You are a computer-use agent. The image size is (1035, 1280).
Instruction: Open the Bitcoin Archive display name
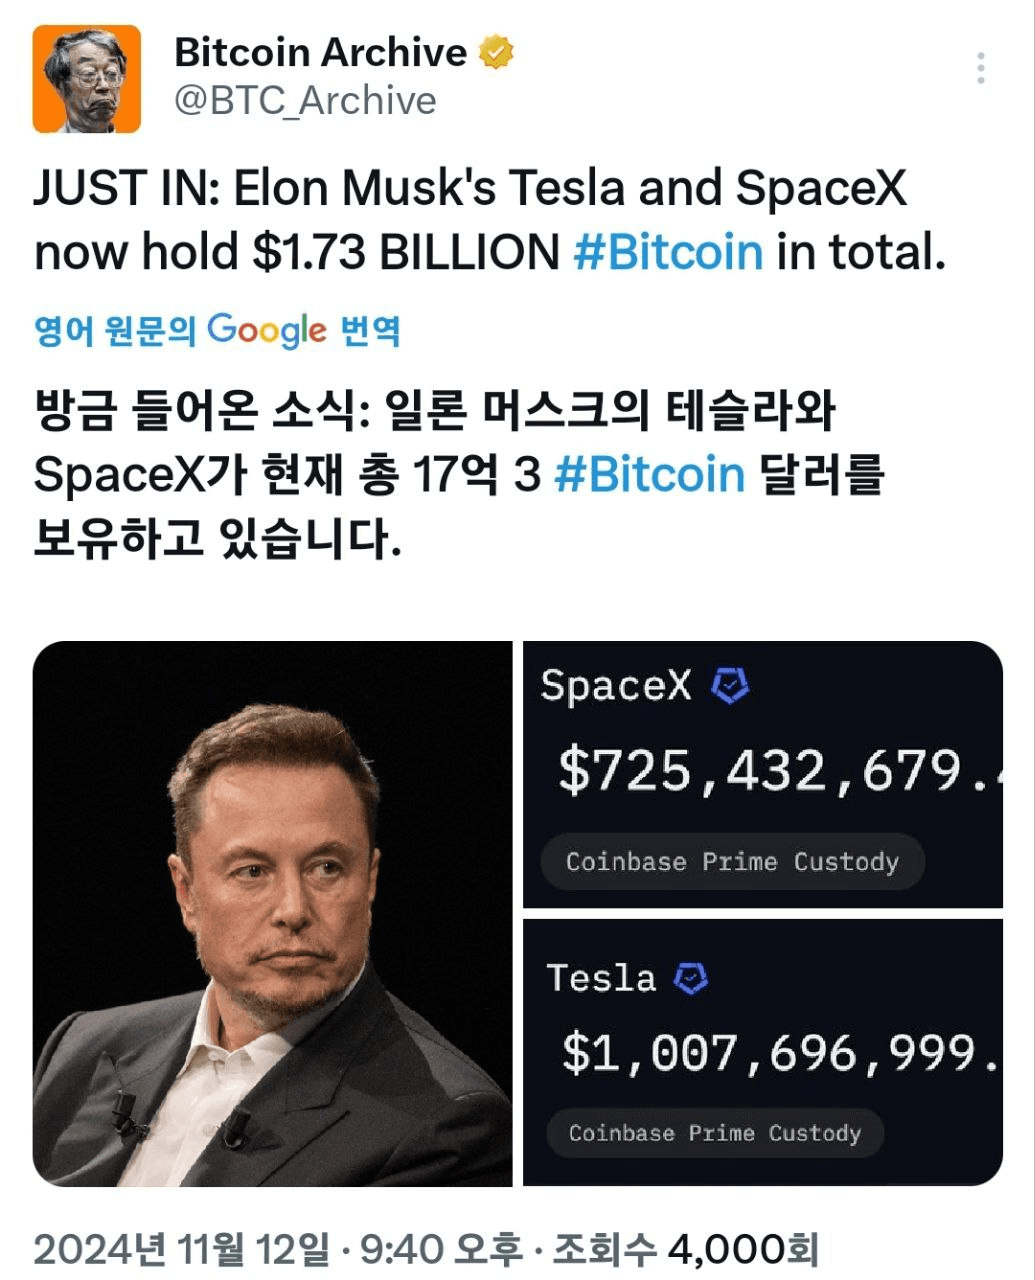[x=320, y=52]
